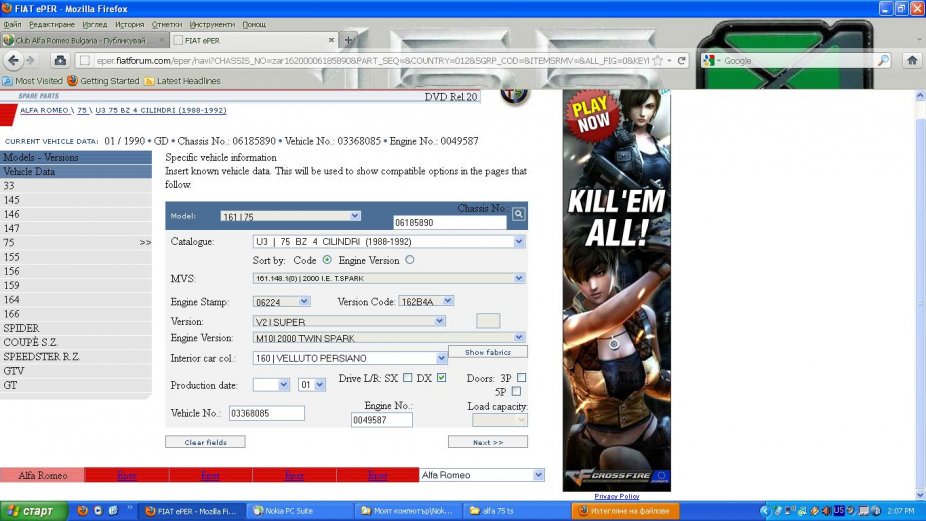The height and width of the screenshot is (521, 926).
Task: Open a new tab with the plus icon
Action: [x=349, y=41]
